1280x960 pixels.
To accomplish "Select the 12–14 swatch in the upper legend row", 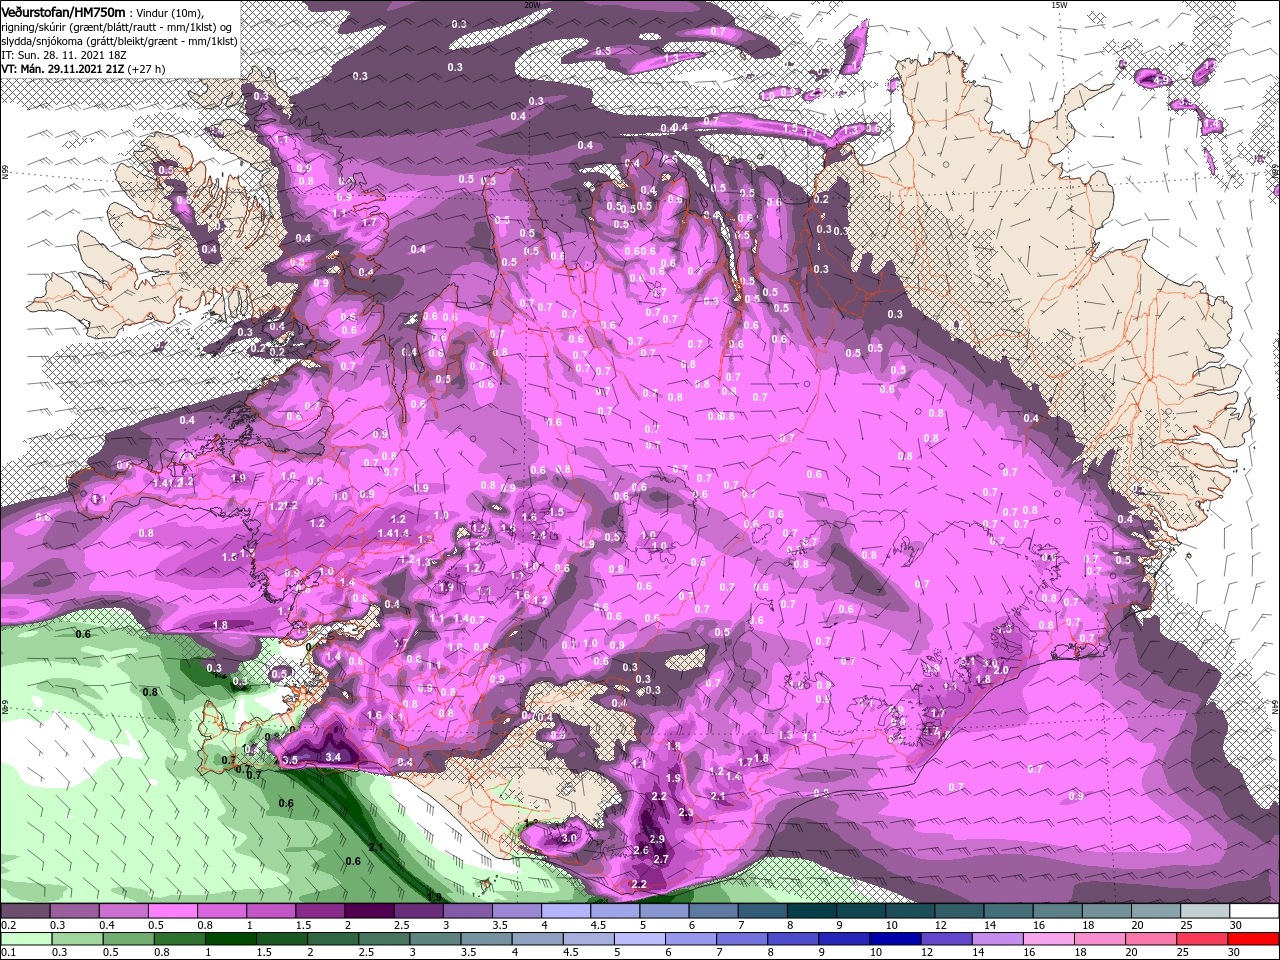I will pos(960,912).
